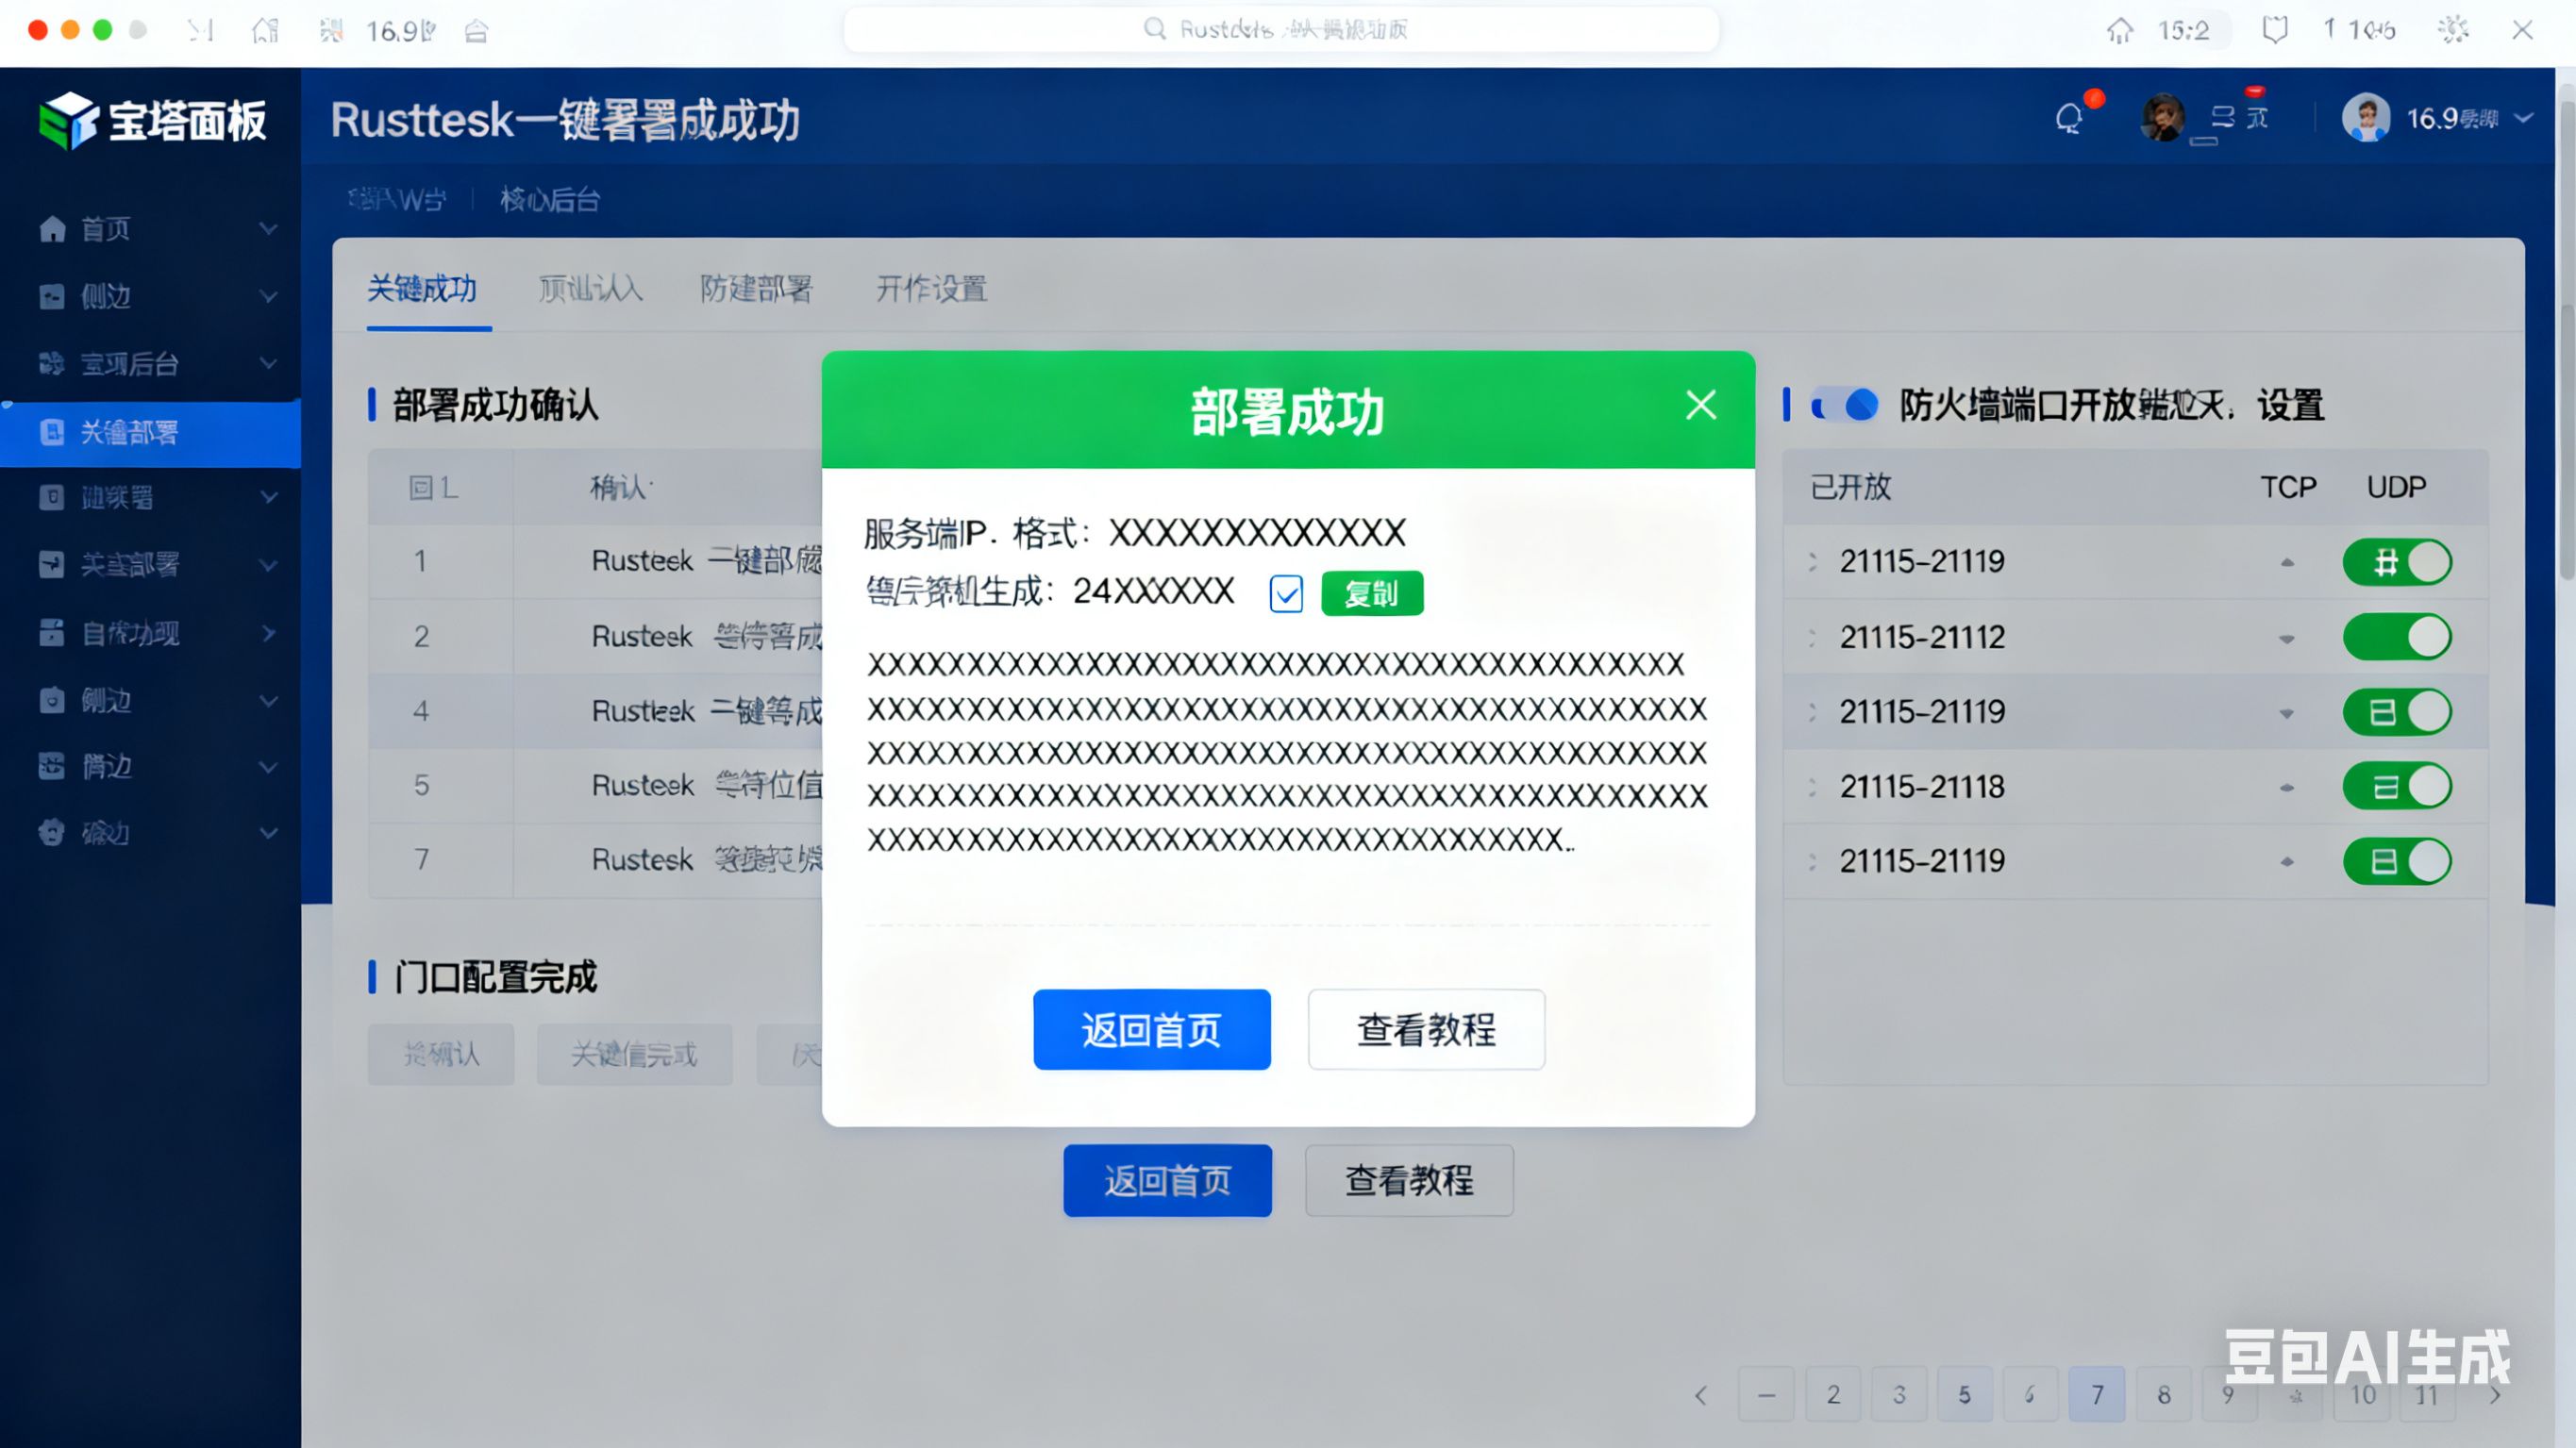This screenshot has height=1448, width=2576.
Task: Click the notification bell icon with red dot
Action: 2070,118
